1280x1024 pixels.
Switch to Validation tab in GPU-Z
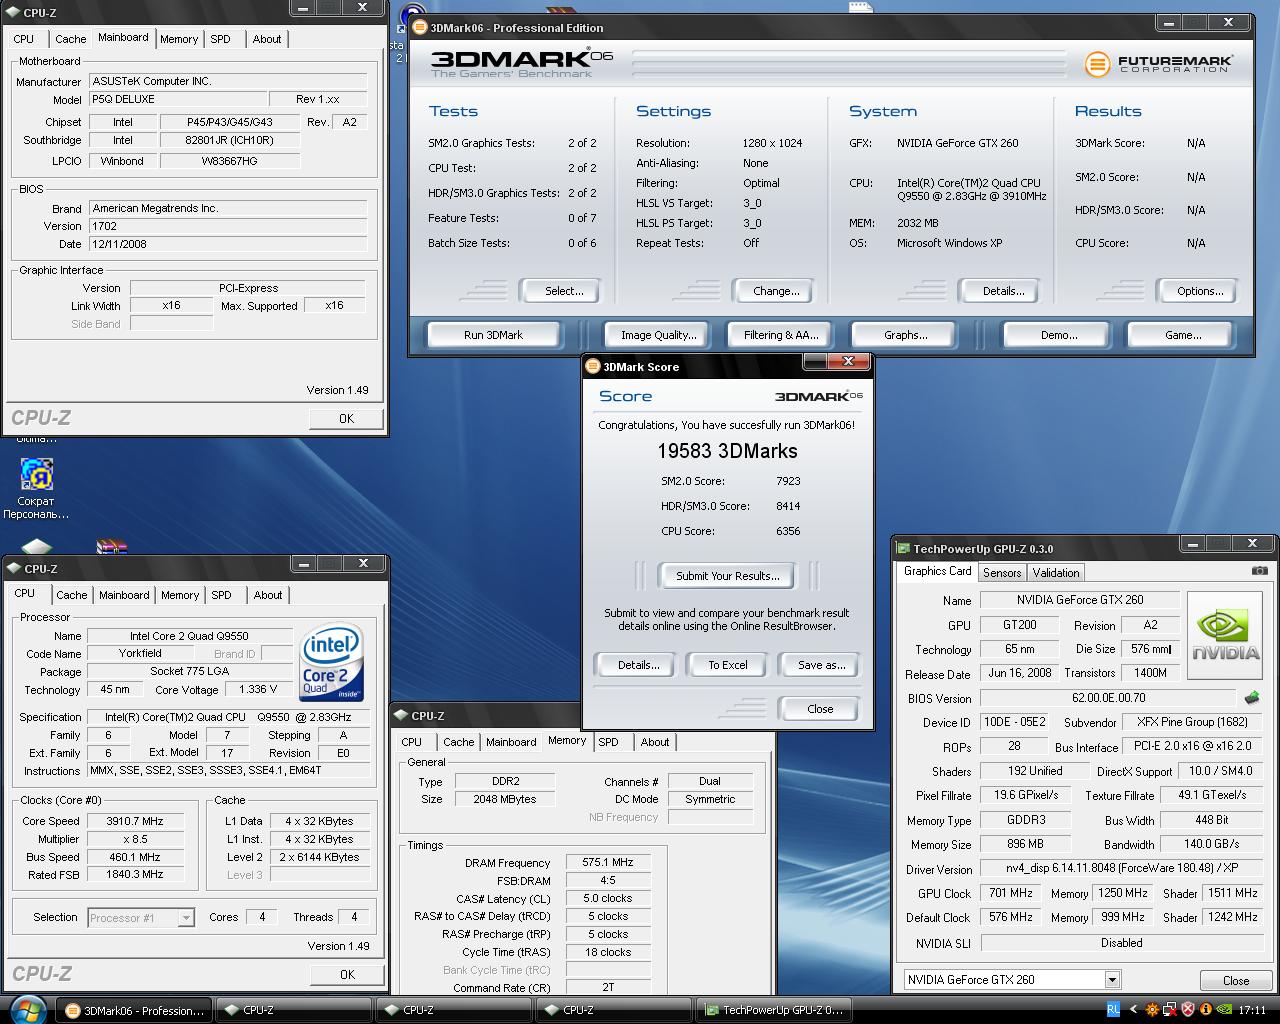(x=1056, y=573)
